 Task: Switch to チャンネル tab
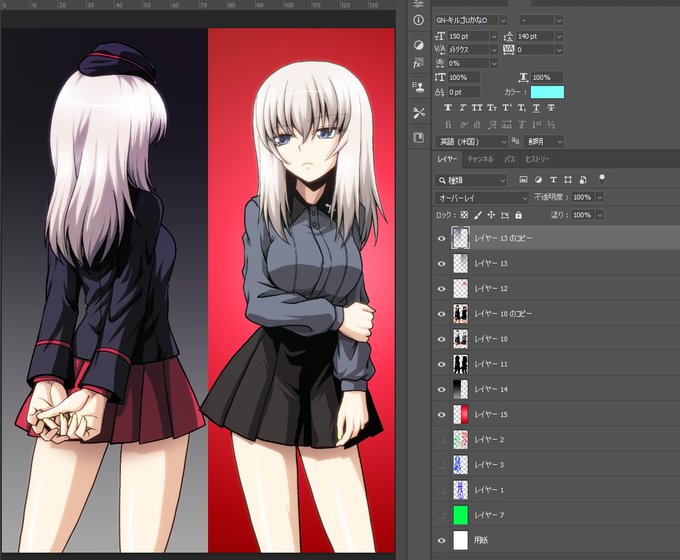tap(480, 159)
